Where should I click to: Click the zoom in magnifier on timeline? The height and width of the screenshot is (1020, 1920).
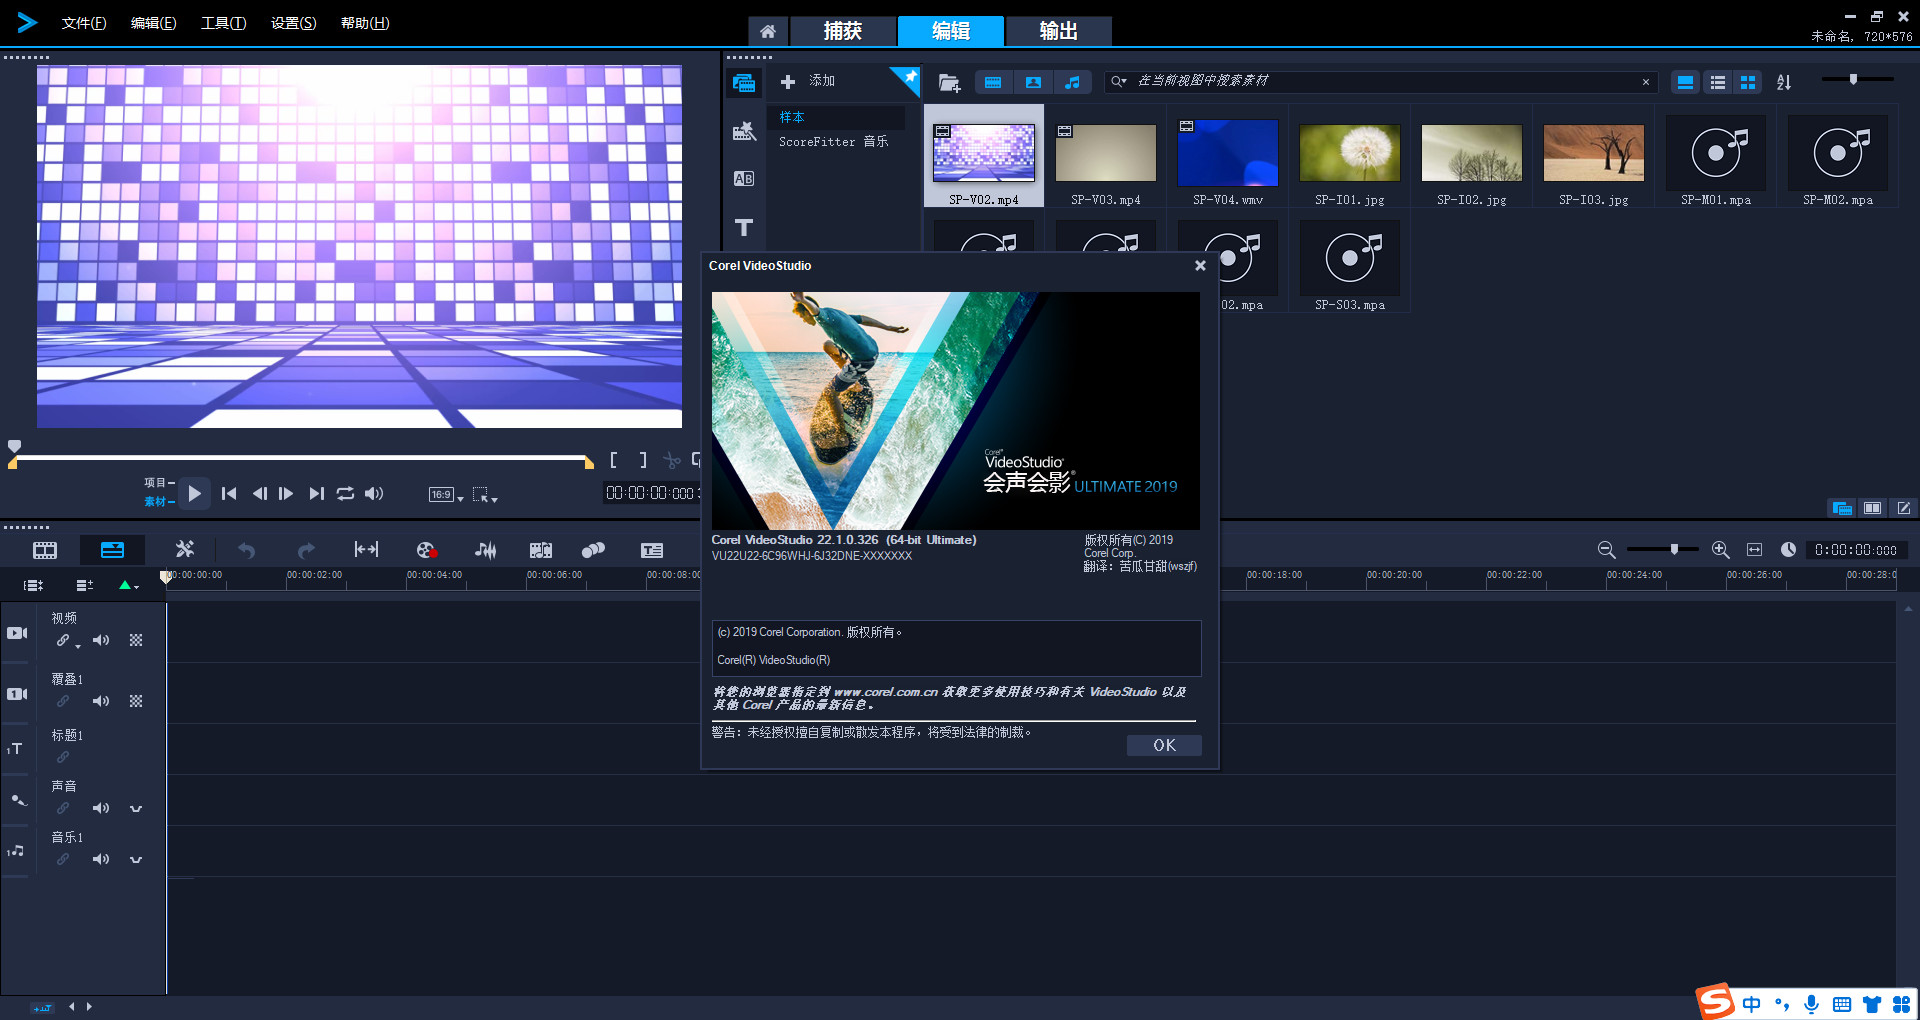coord(1721,550)
